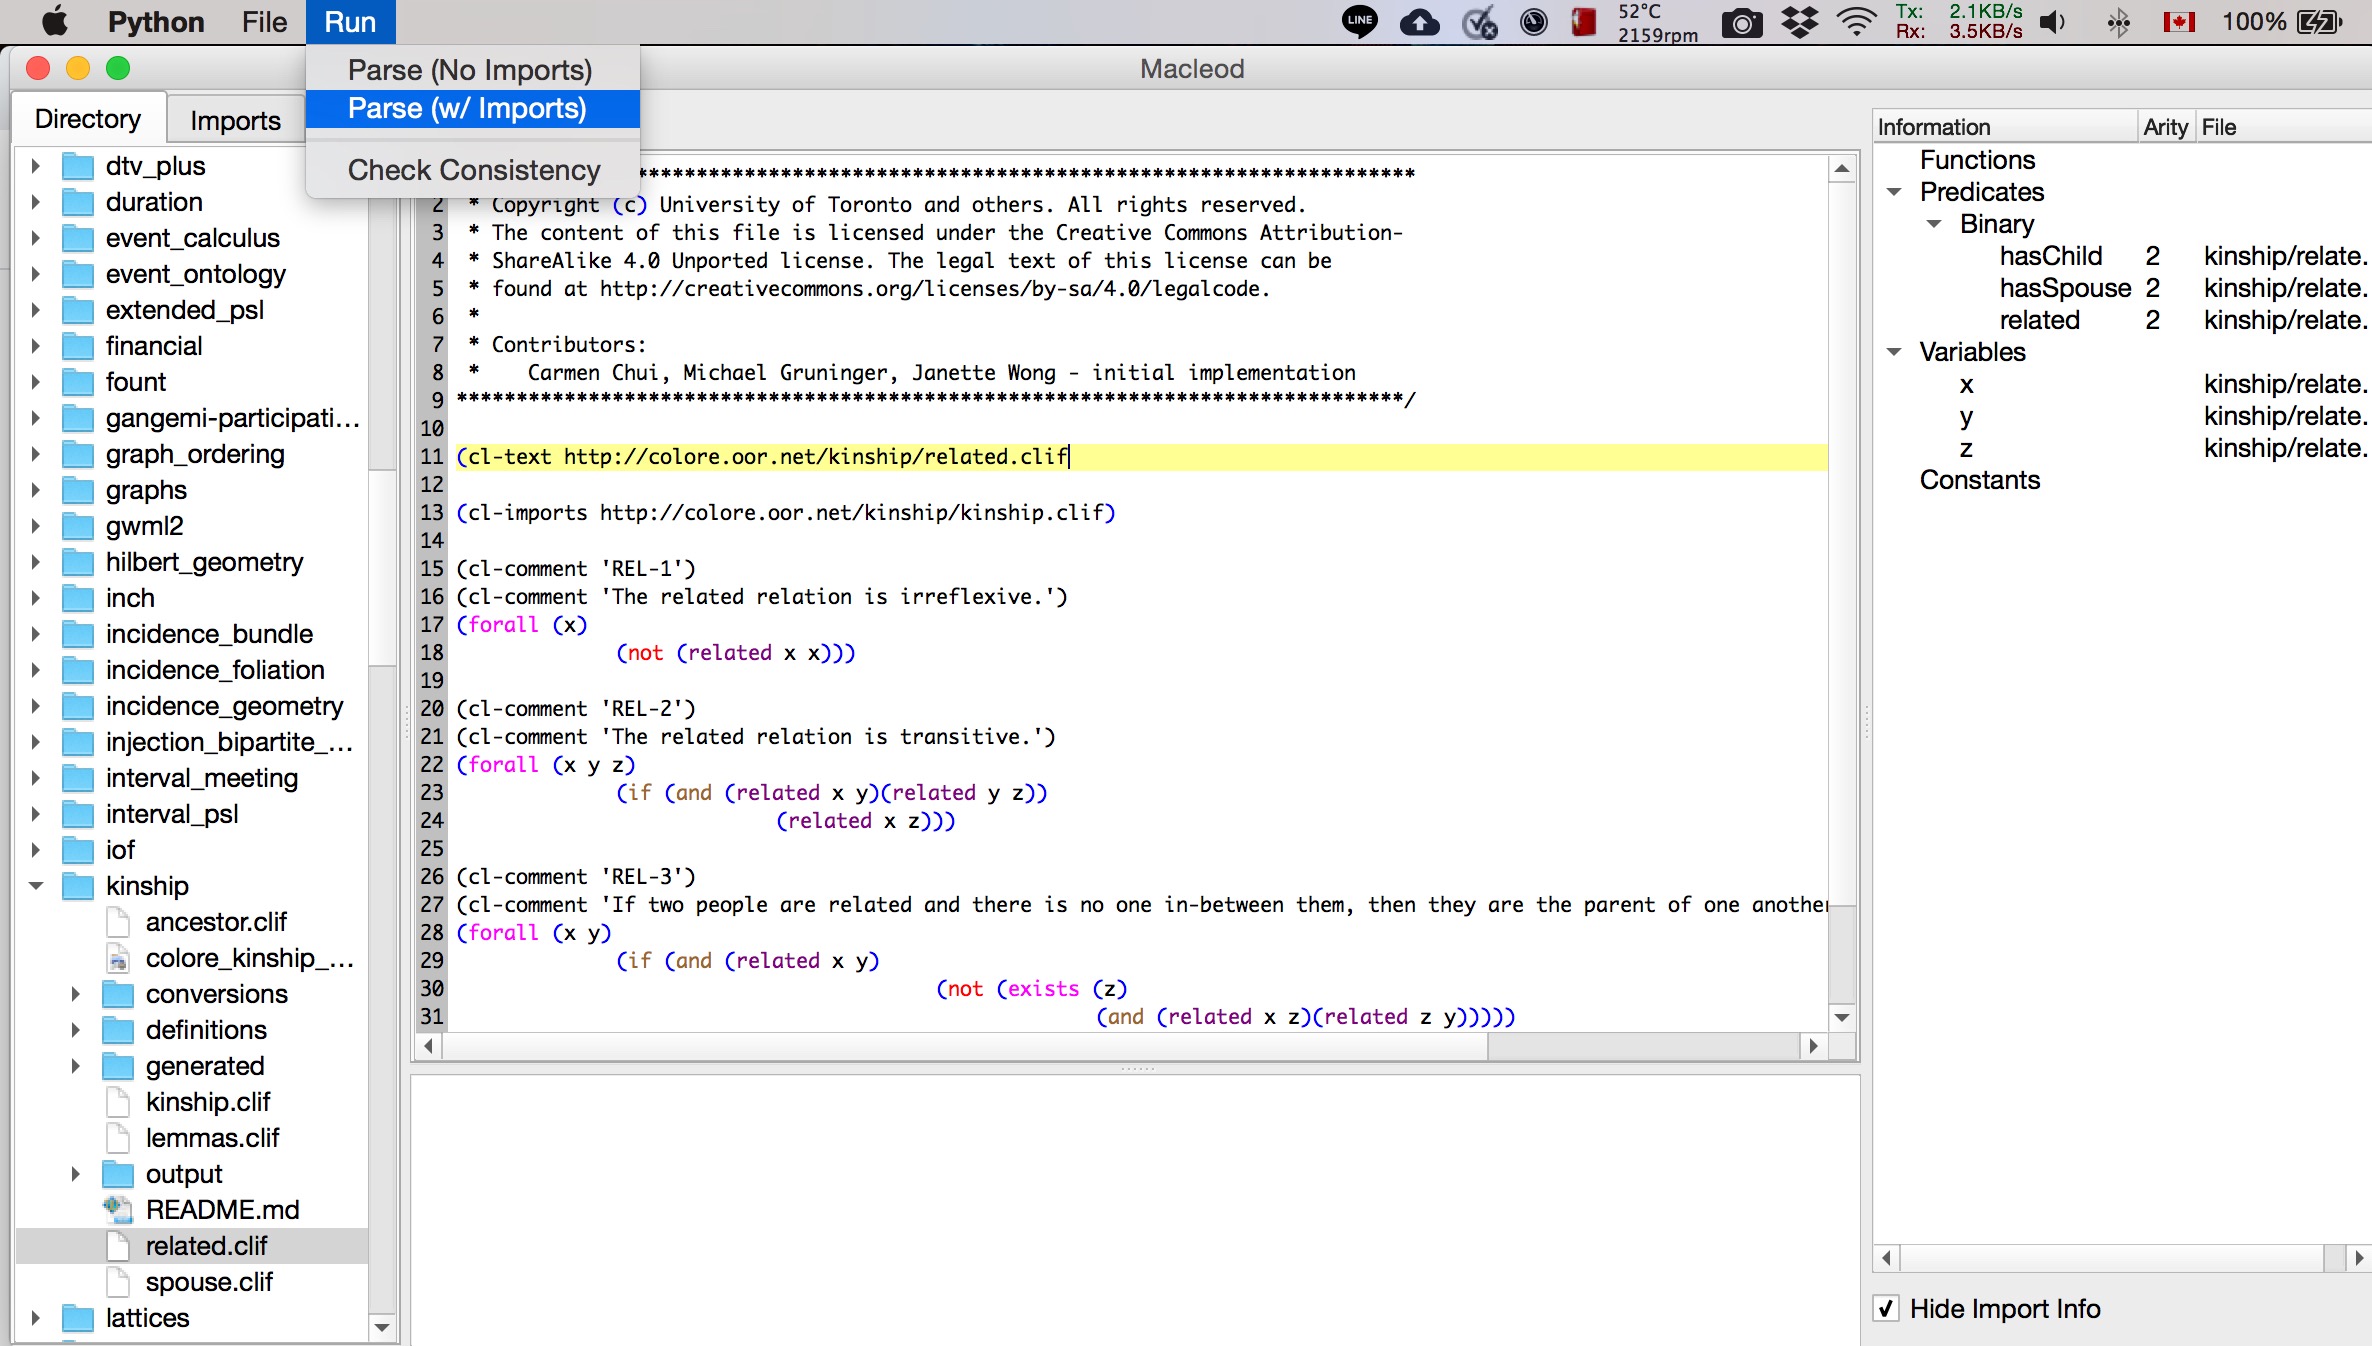
Task: Collapse the kinship folder in the tree
Action: click(37, 886)
